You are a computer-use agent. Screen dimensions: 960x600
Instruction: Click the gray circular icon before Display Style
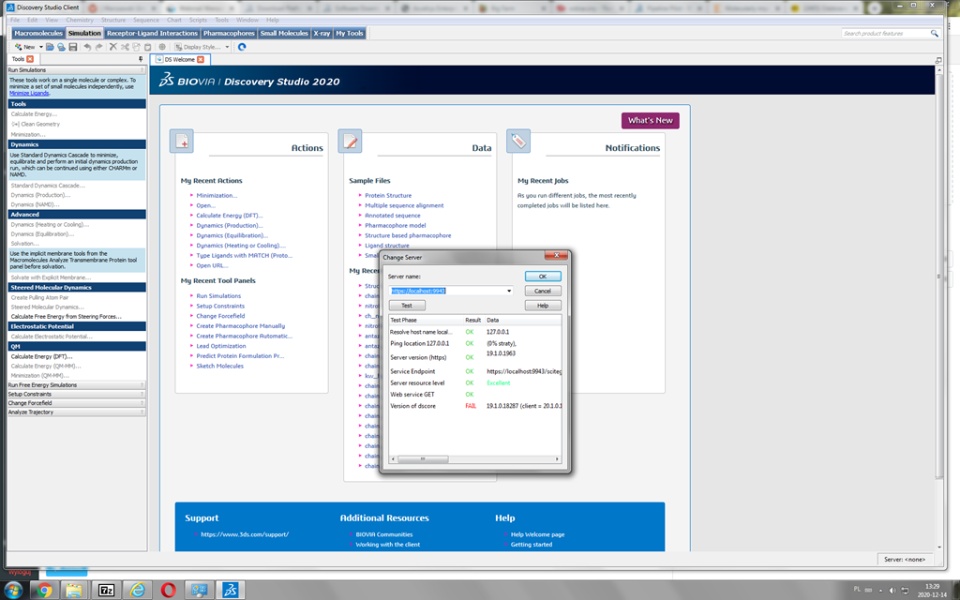click(x=162, y=47)
